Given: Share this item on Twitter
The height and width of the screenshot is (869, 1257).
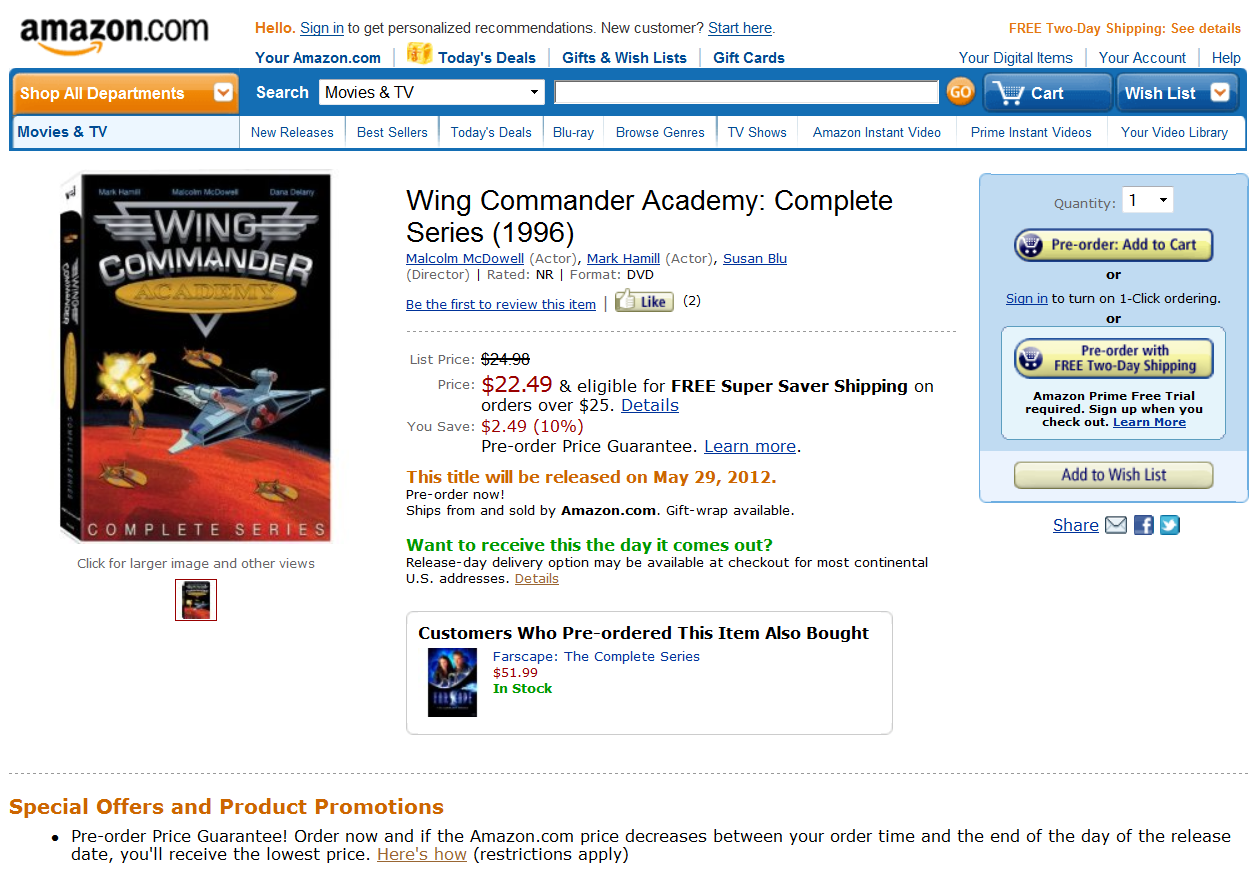Looking at the screenshot, I should coord(1169,525).
